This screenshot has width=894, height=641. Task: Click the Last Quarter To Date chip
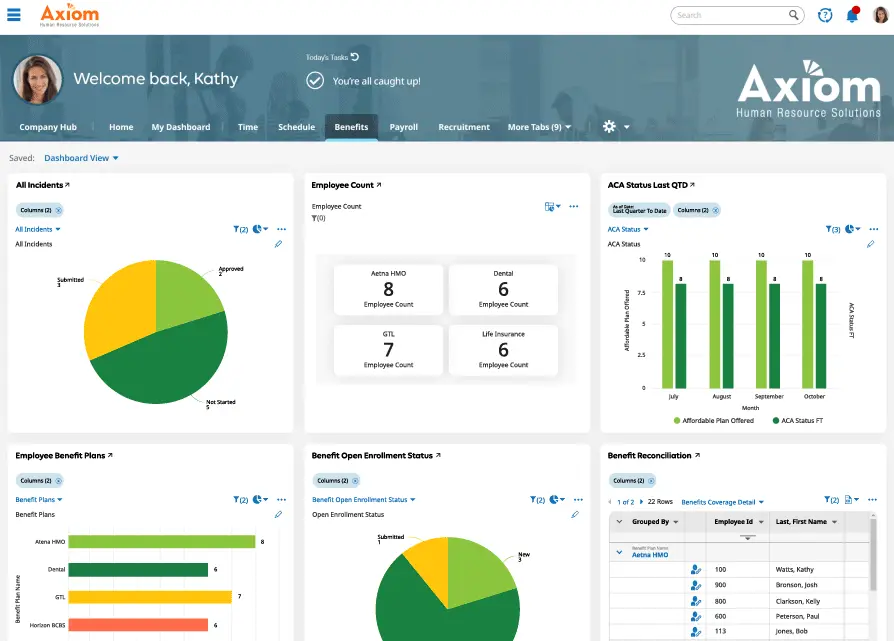click(639, 210)
